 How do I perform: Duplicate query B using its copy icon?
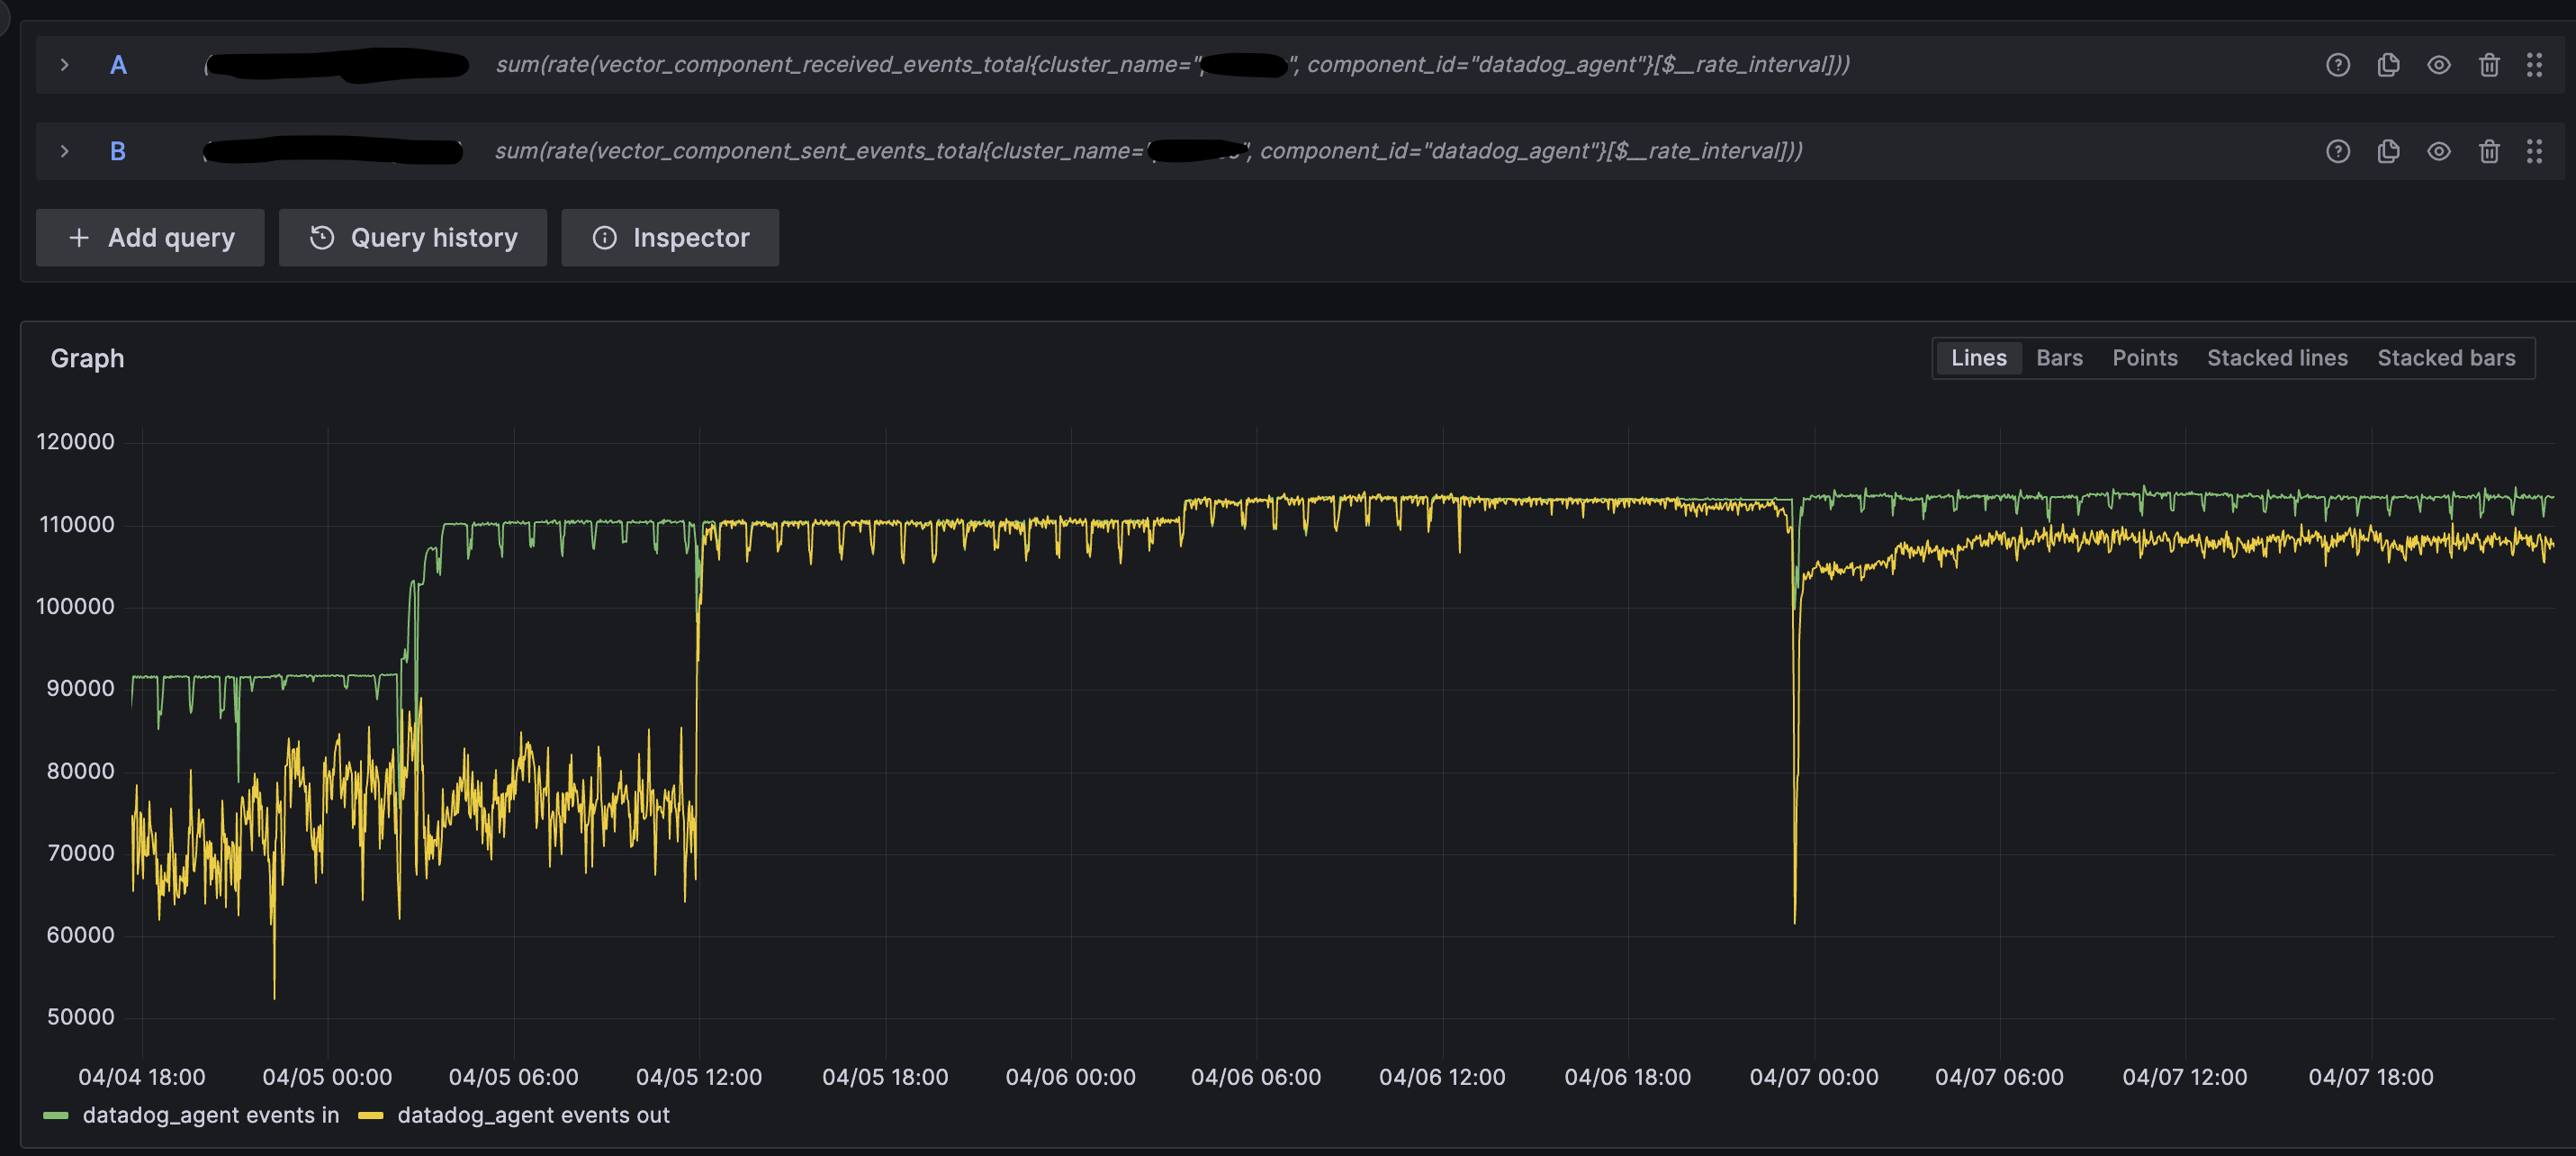[x=2388, y=151]
